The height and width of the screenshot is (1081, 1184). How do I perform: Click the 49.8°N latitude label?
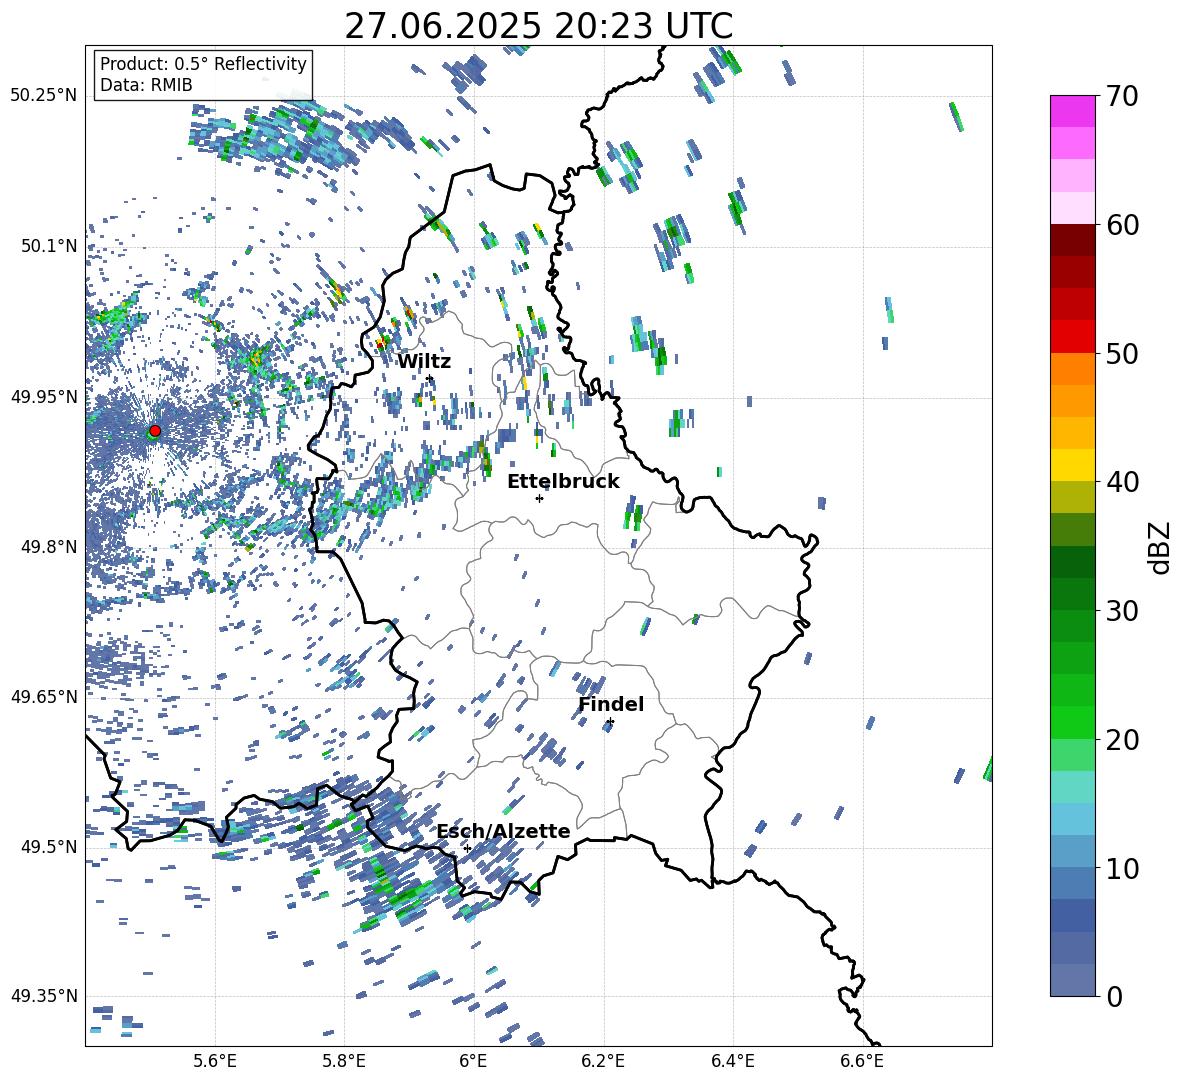[49, 547]
